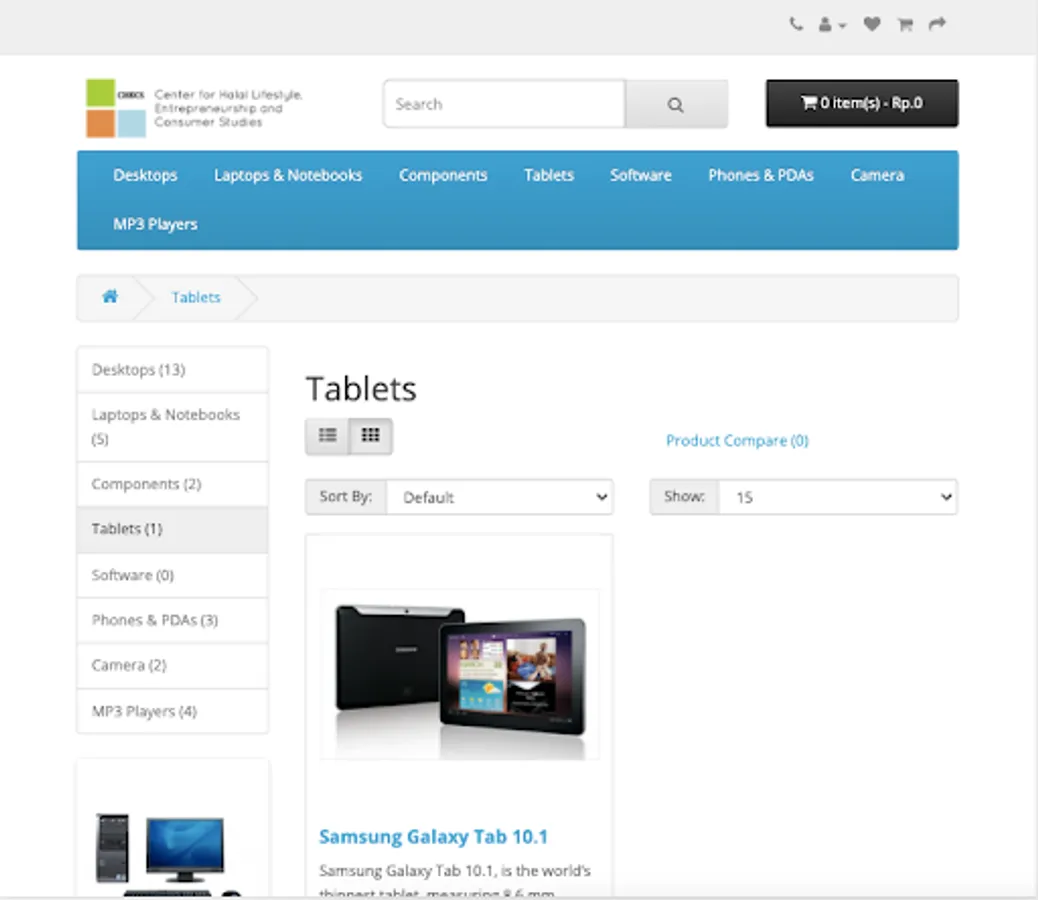Click the Tablets breadcrumb link
This screenshot has width=1038, height=900.
click(x=196, y=298)
